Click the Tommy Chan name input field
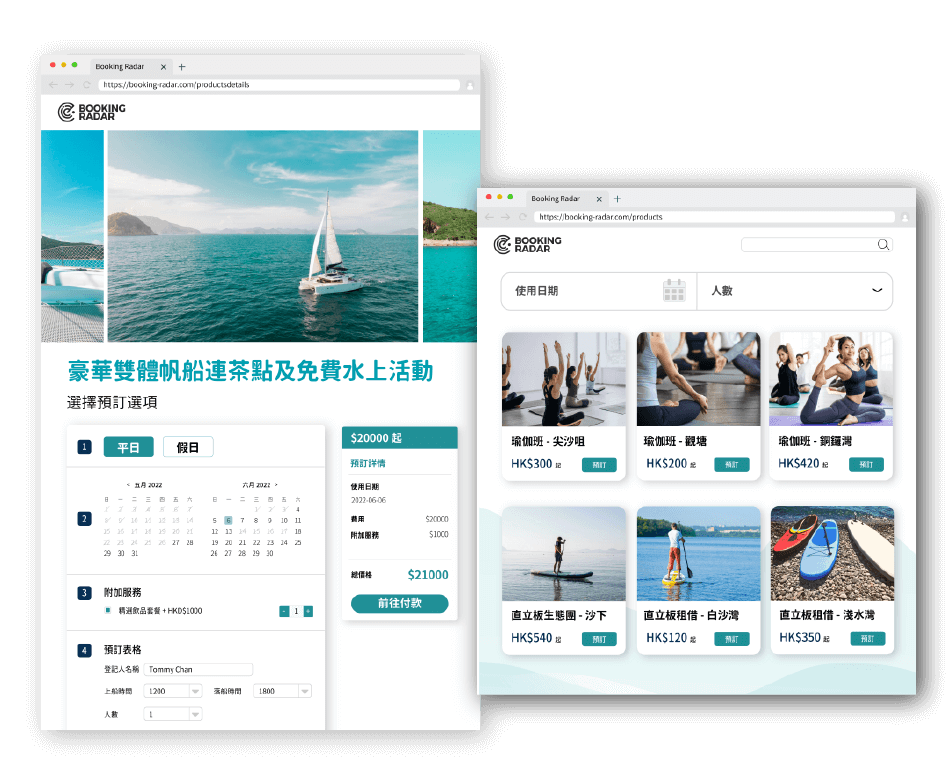The width and height of the screenshot is (952, 760). tap(197, 670)
